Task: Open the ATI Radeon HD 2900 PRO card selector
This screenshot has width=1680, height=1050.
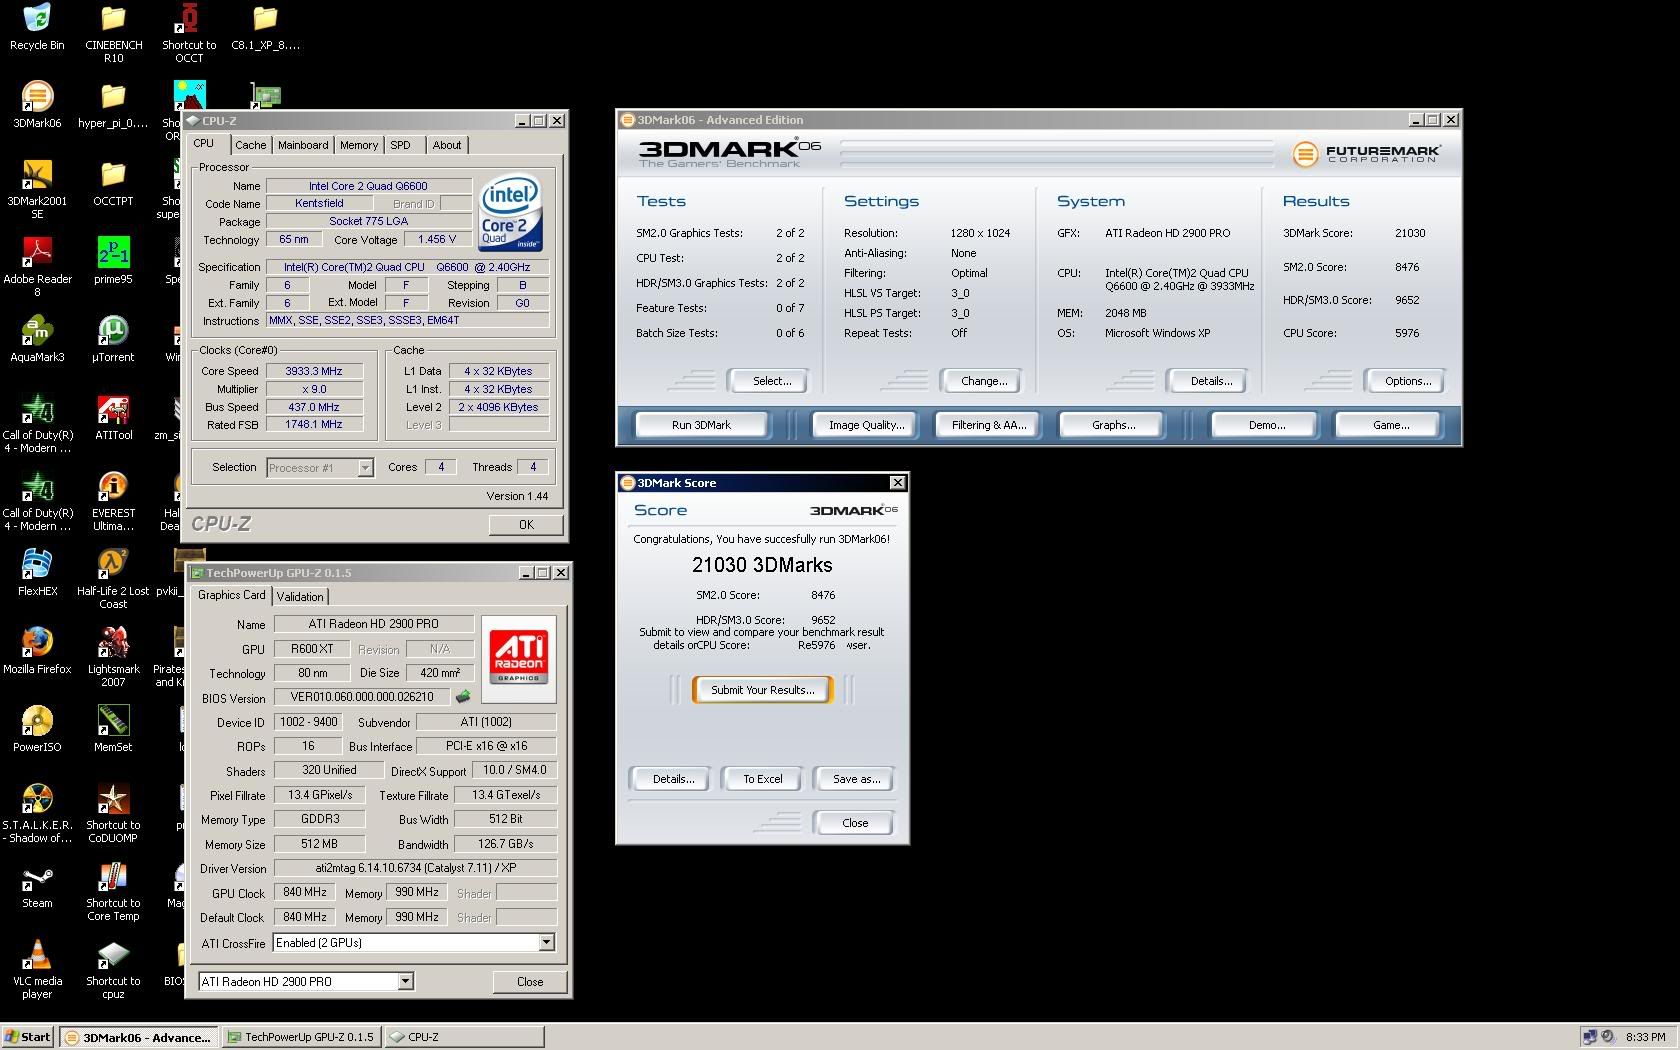Action: click(x=306, y=981)
